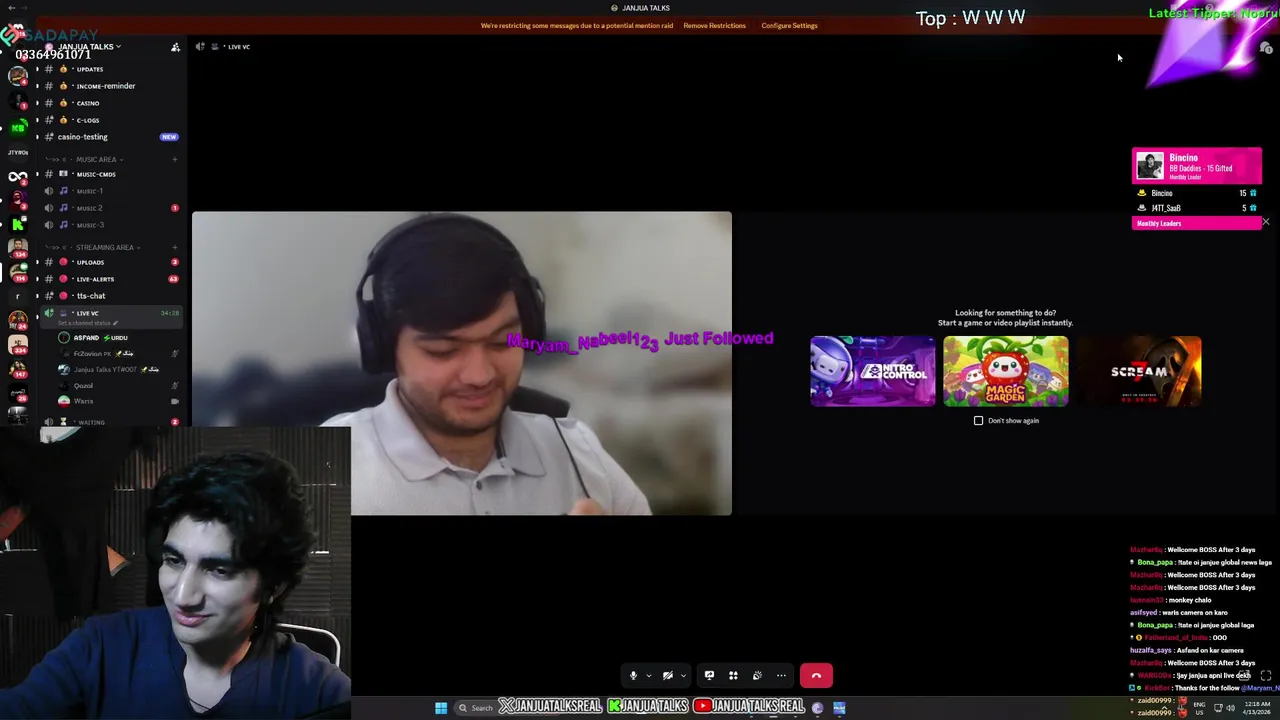
Task: Open the green KB server icon
Action: 18,127
